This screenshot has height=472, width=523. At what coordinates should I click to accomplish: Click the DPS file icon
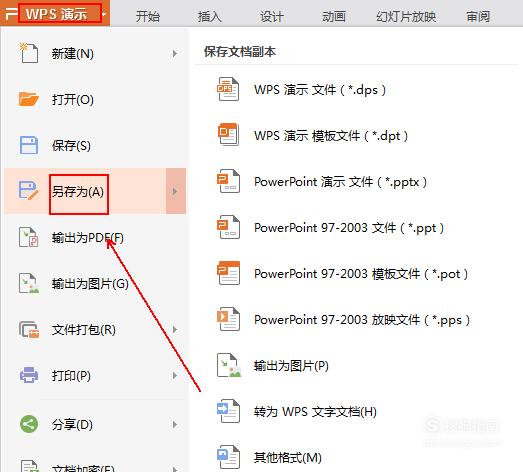(228, 89)
